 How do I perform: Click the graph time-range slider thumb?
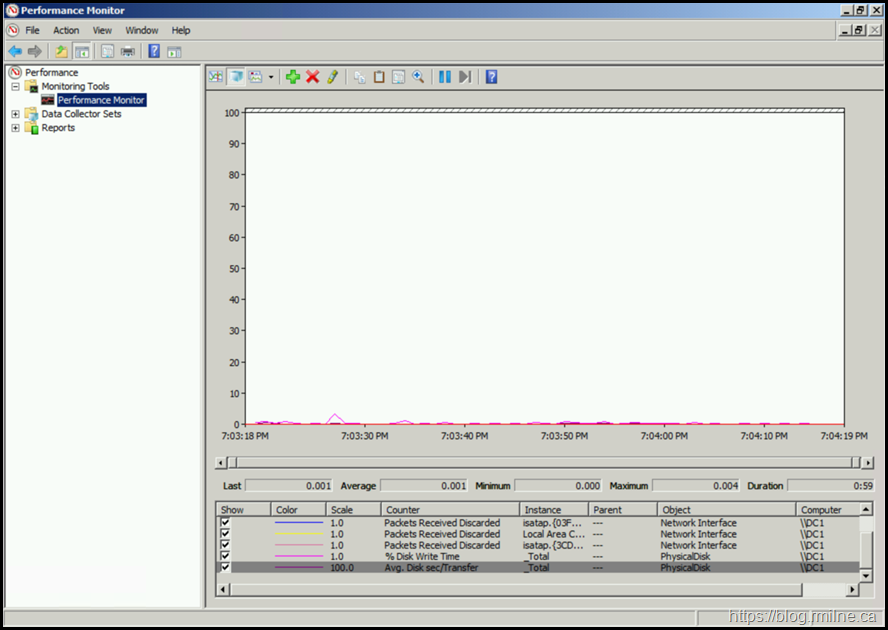point(232,462)
